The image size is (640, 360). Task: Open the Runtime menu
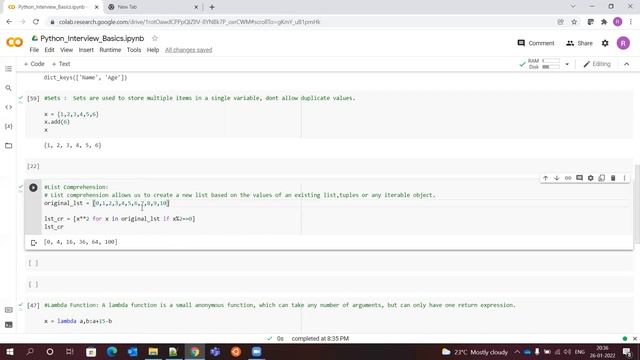point(110,50)
